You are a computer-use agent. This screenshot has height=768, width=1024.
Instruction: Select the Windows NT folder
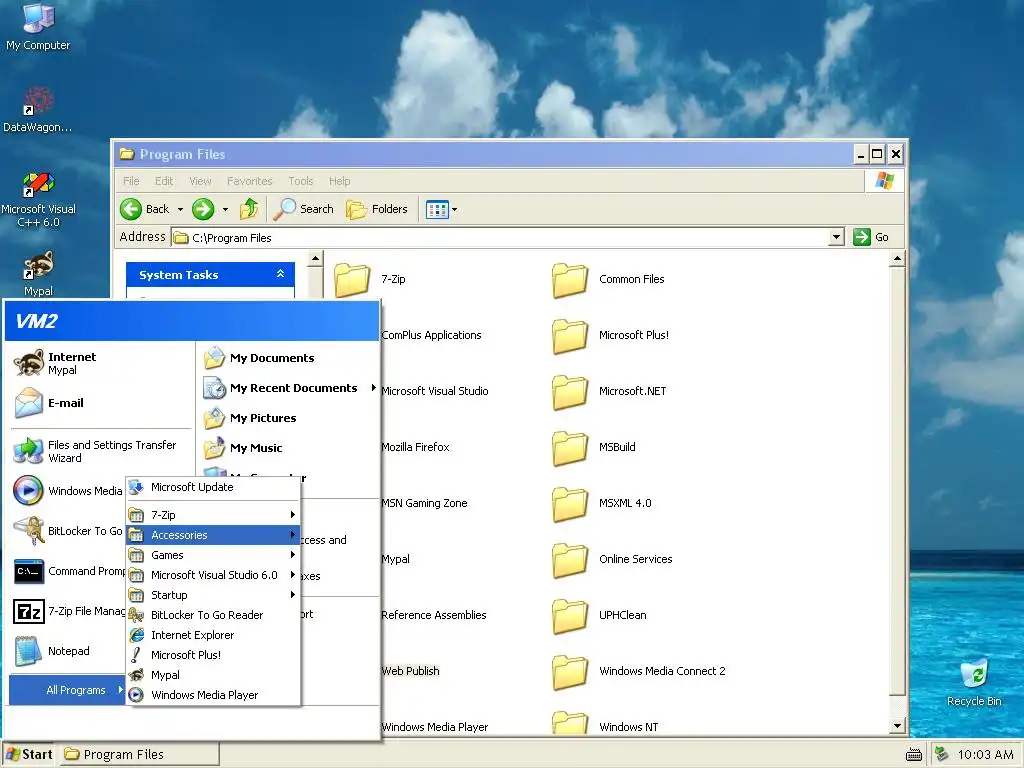(x=605, y=724)
